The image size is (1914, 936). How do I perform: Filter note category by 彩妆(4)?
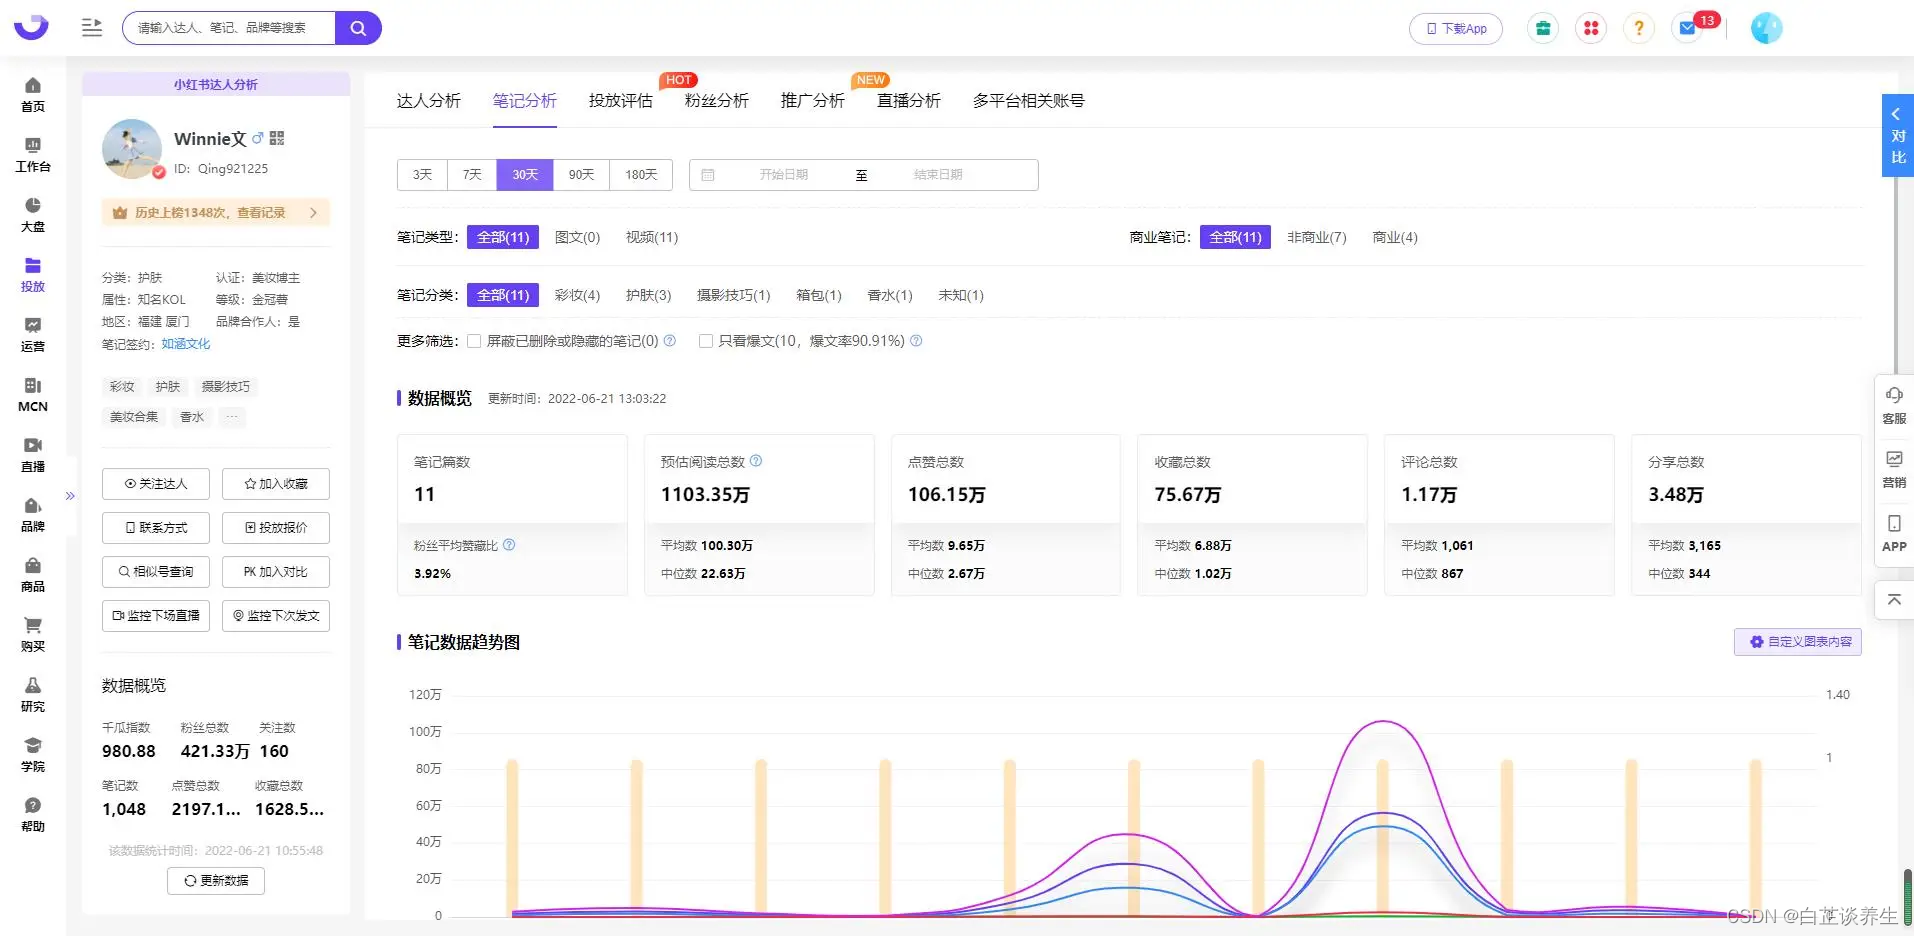pyautogui.click(x=577, y=295)
